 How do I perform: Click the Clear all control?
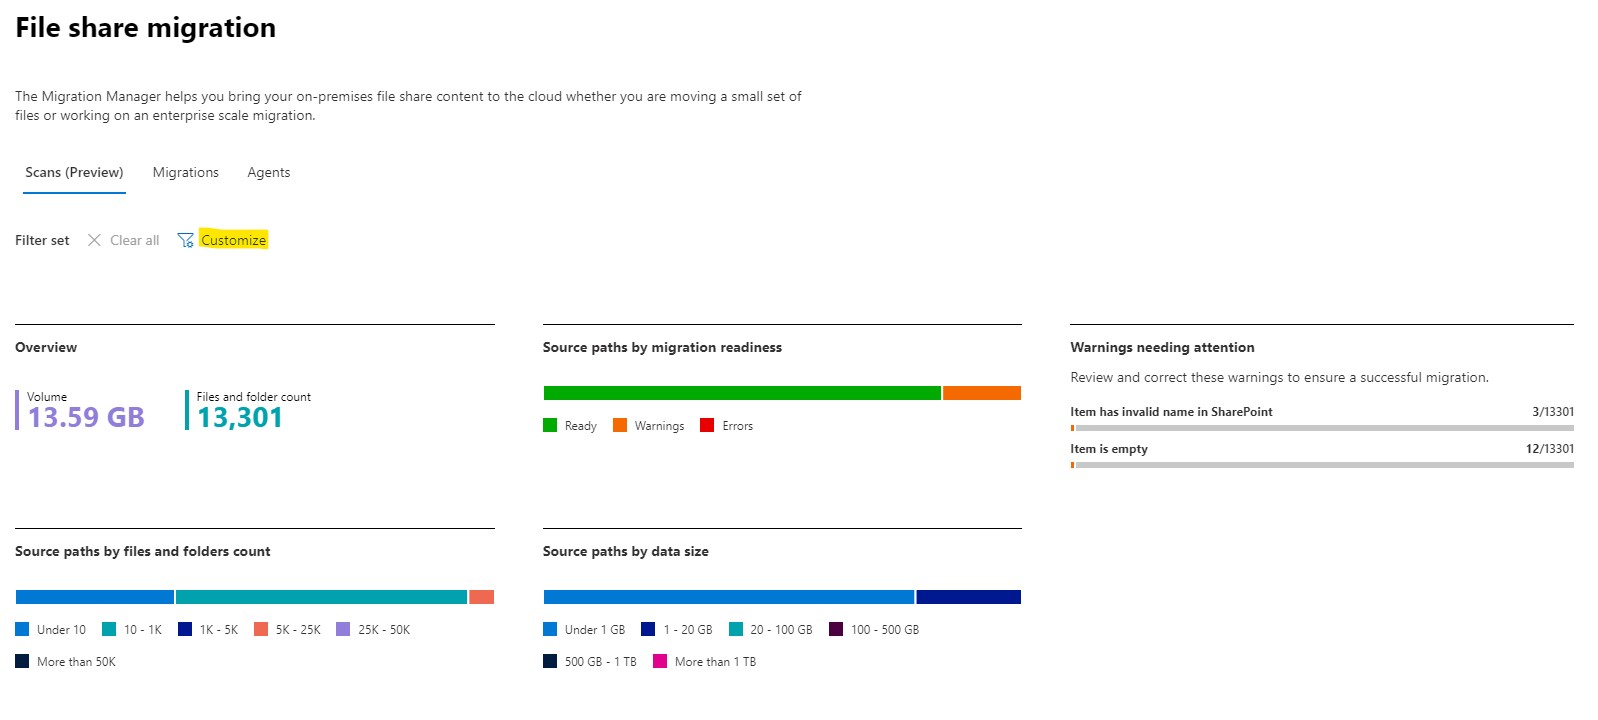[x=134, y=240]
